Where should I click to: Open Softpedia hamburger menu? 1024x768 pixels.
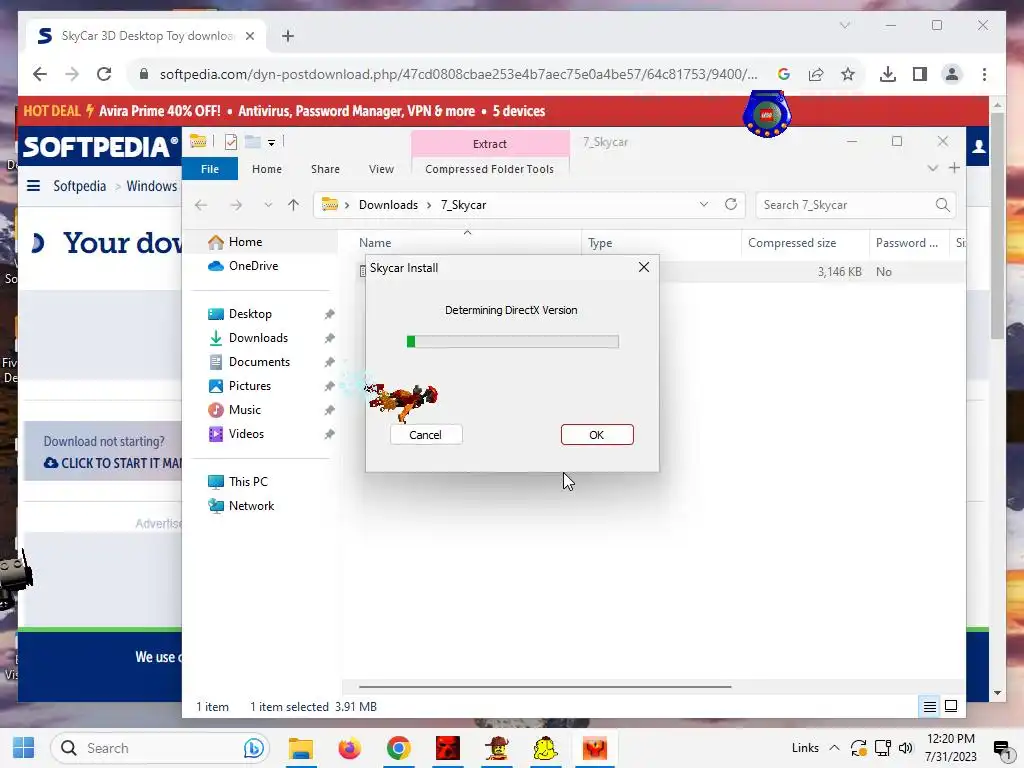pyautogui.click(x=33, y=186)
